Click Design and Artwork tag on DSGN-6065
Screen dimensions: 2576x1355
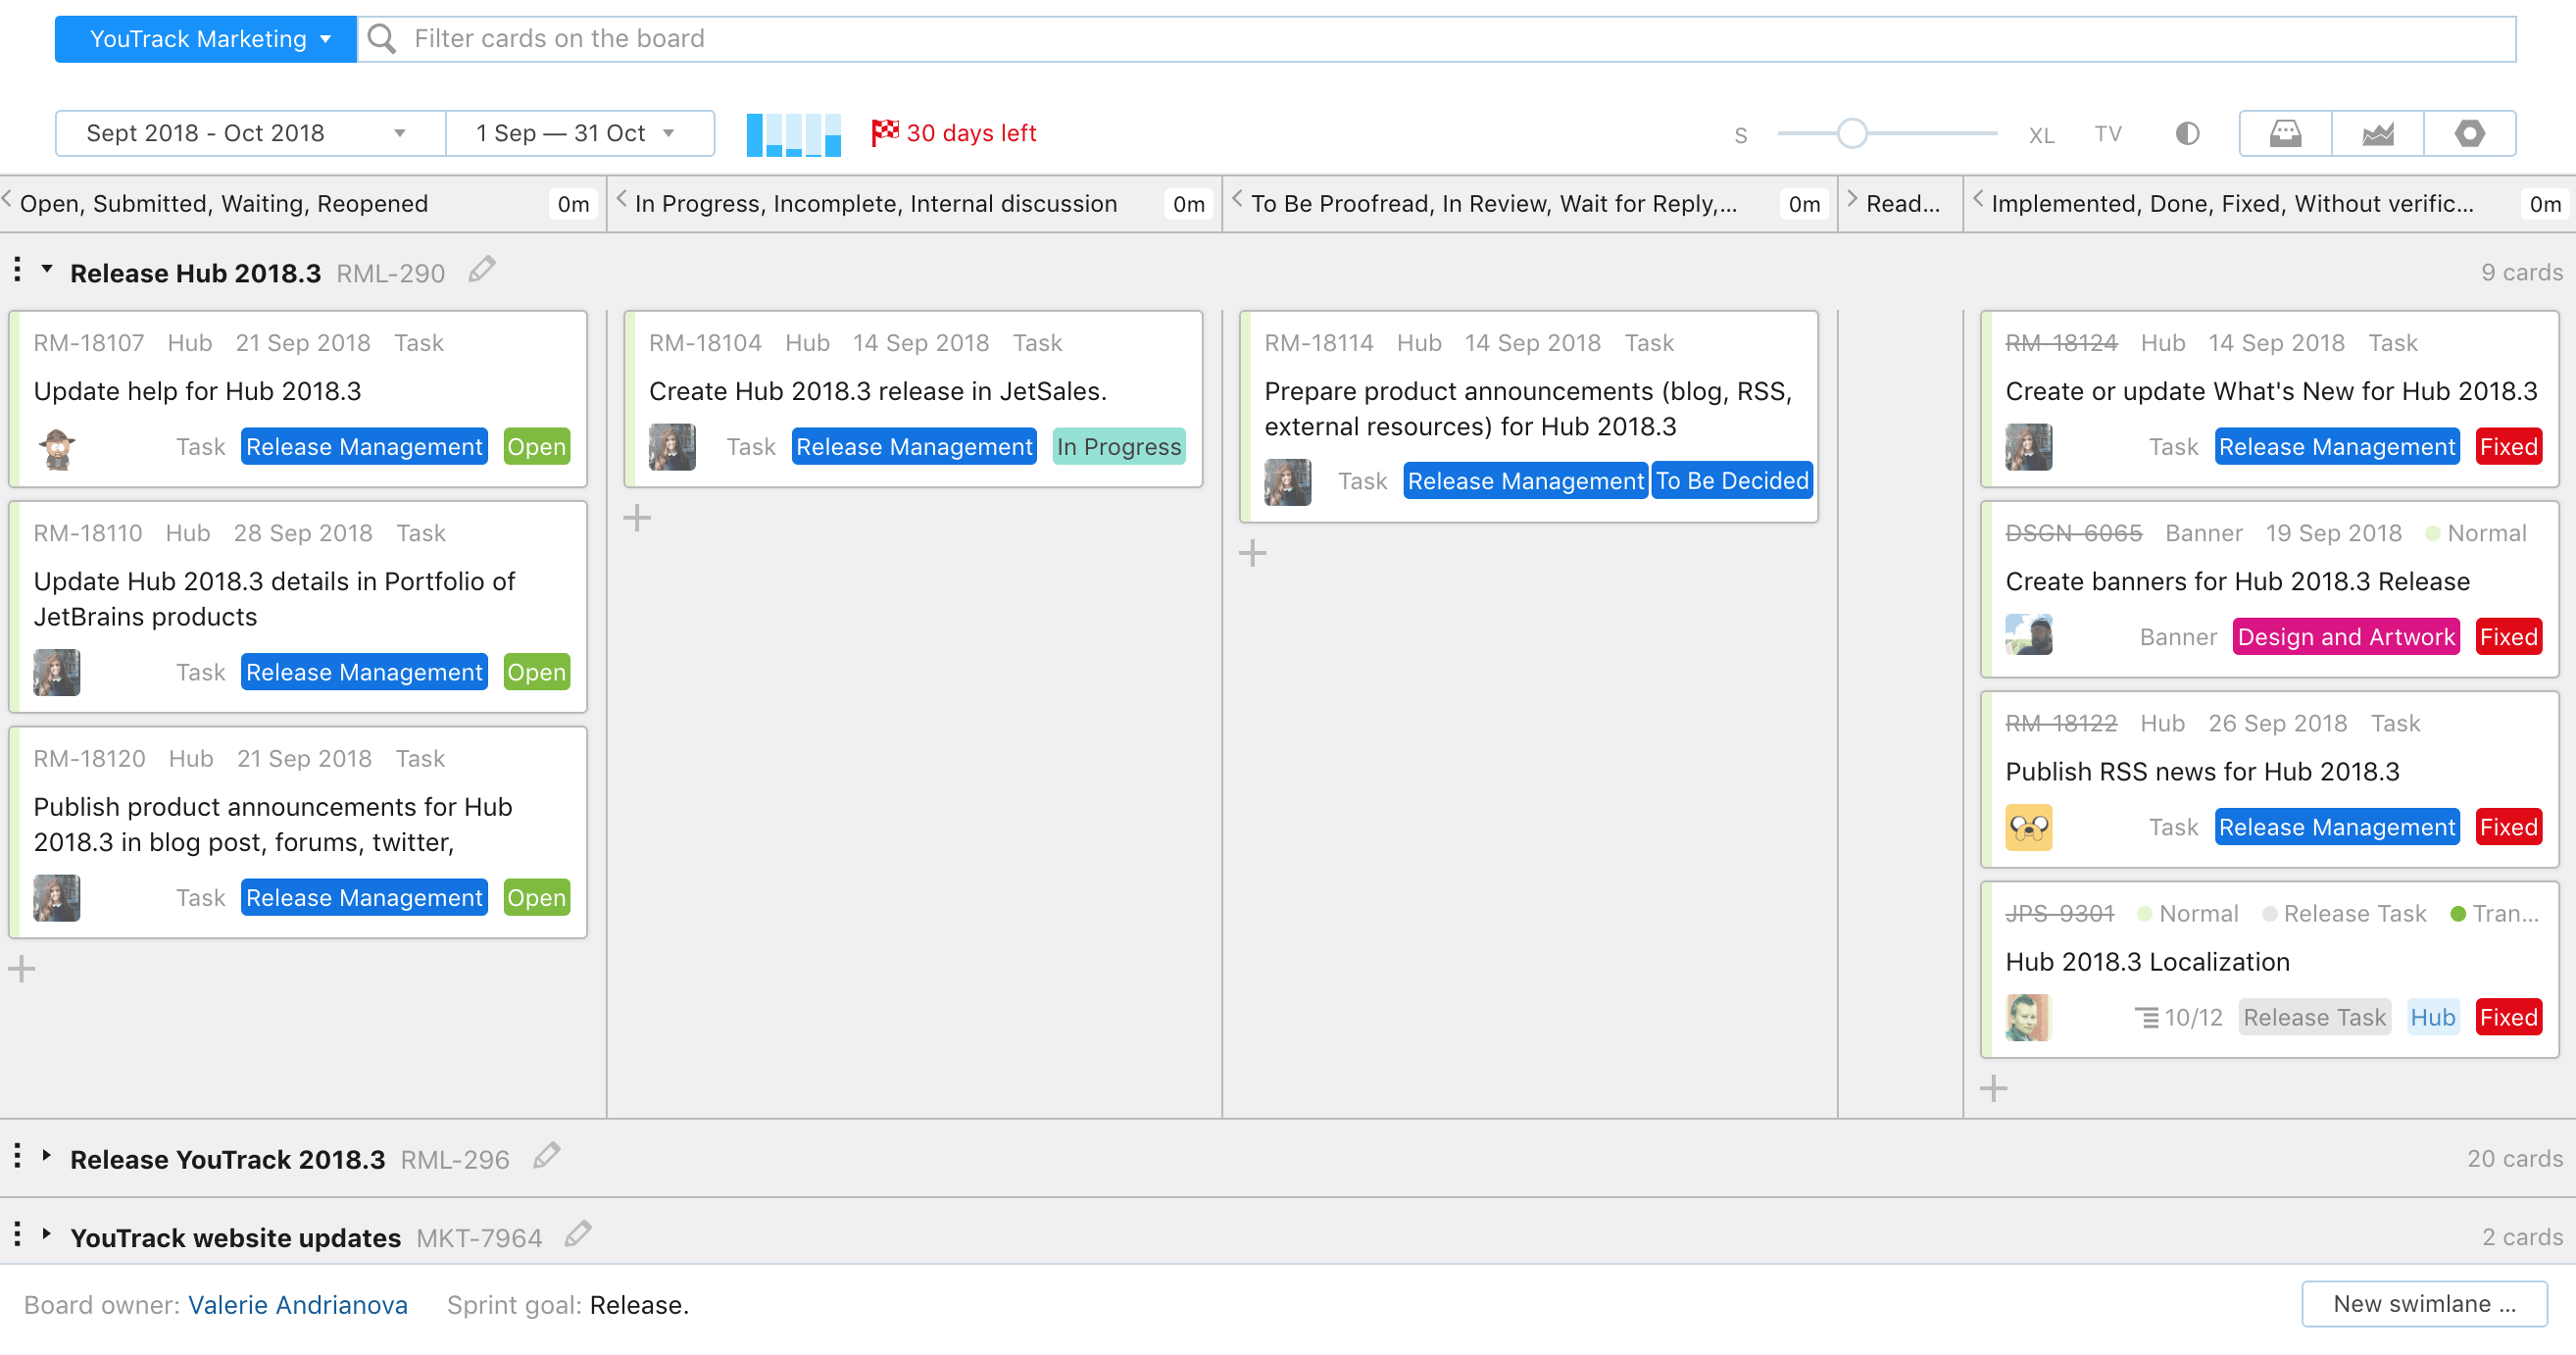tap(2345, 638)
